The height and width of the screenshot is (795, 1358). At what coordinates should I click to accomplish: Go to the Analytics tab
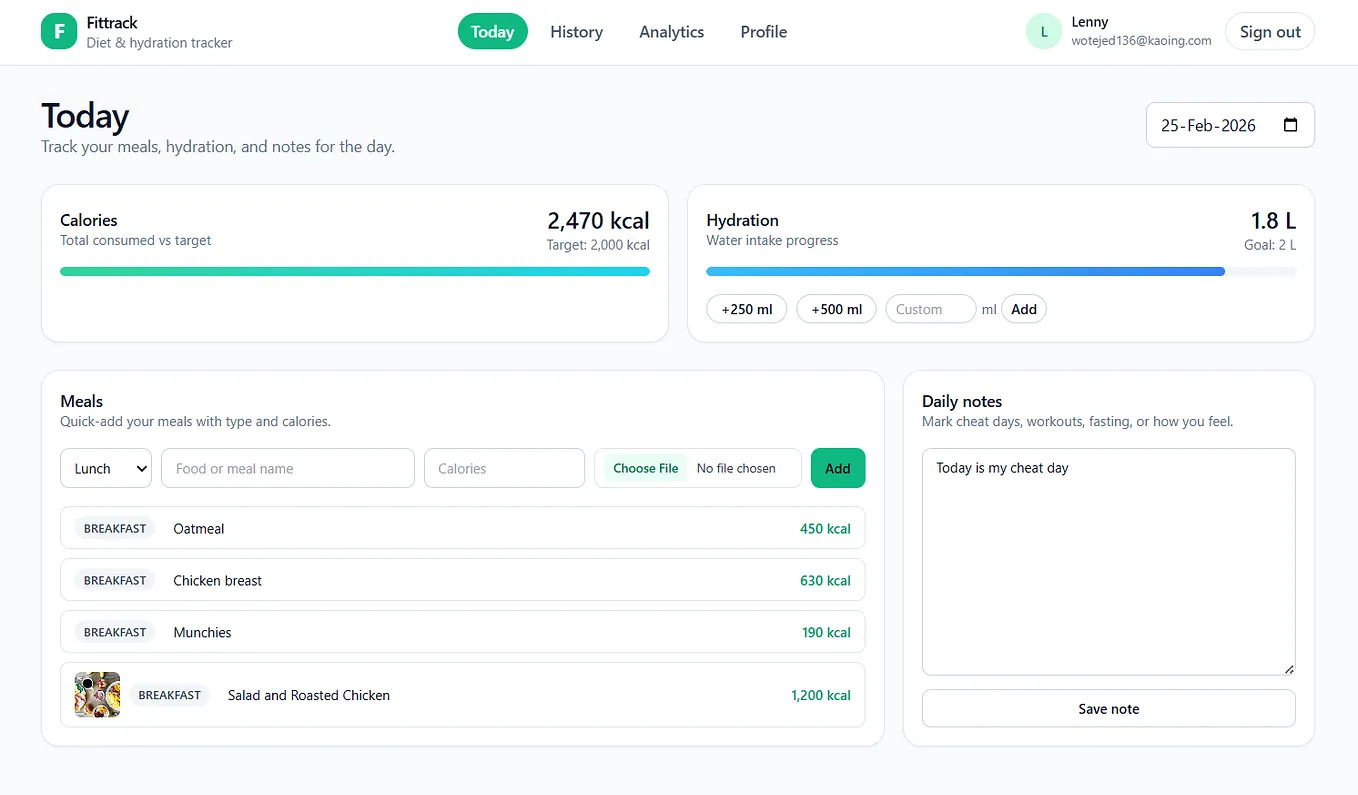click(671, 32)
